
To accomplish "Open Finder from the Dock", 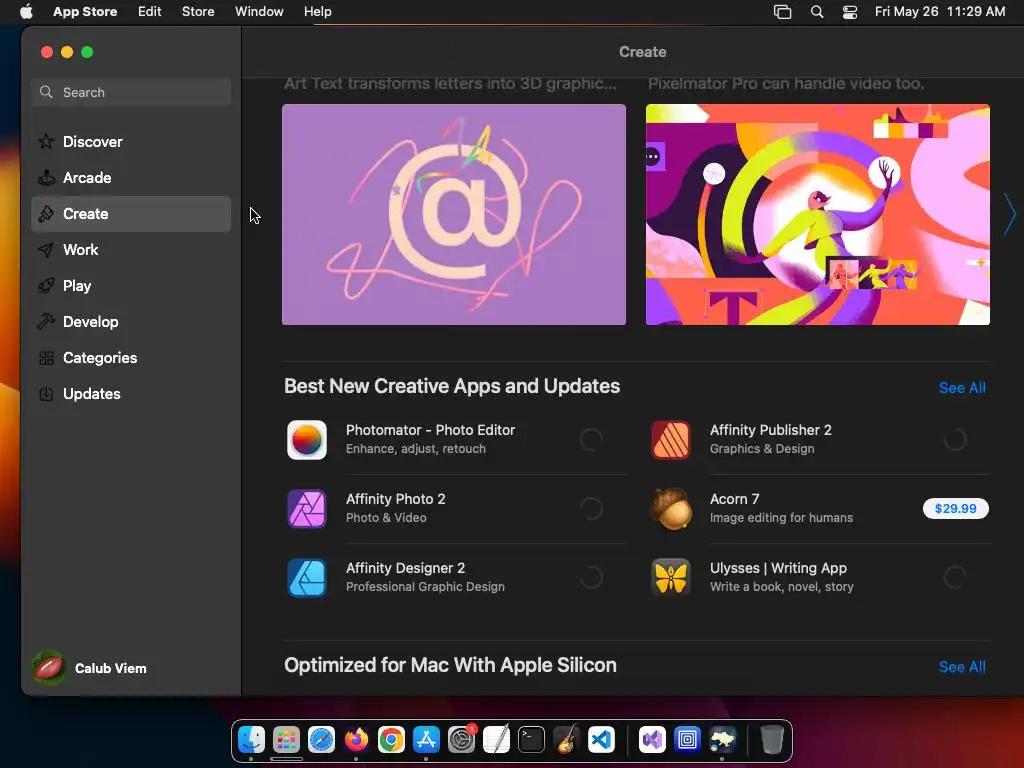I will [251, 739].
